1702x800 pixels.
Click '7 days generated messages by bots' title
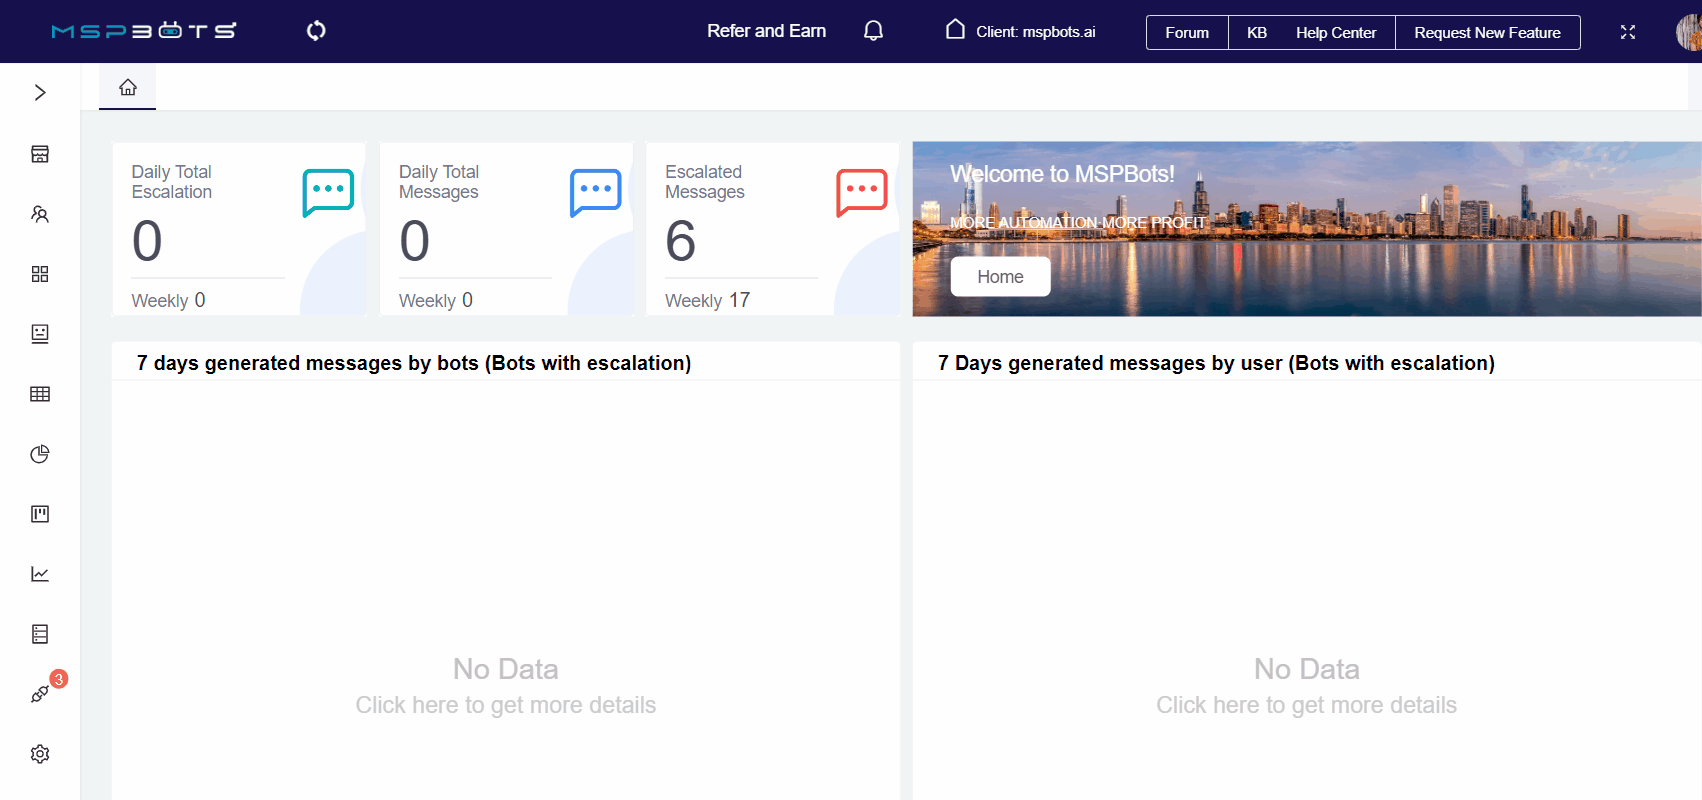tap(414, 363)
